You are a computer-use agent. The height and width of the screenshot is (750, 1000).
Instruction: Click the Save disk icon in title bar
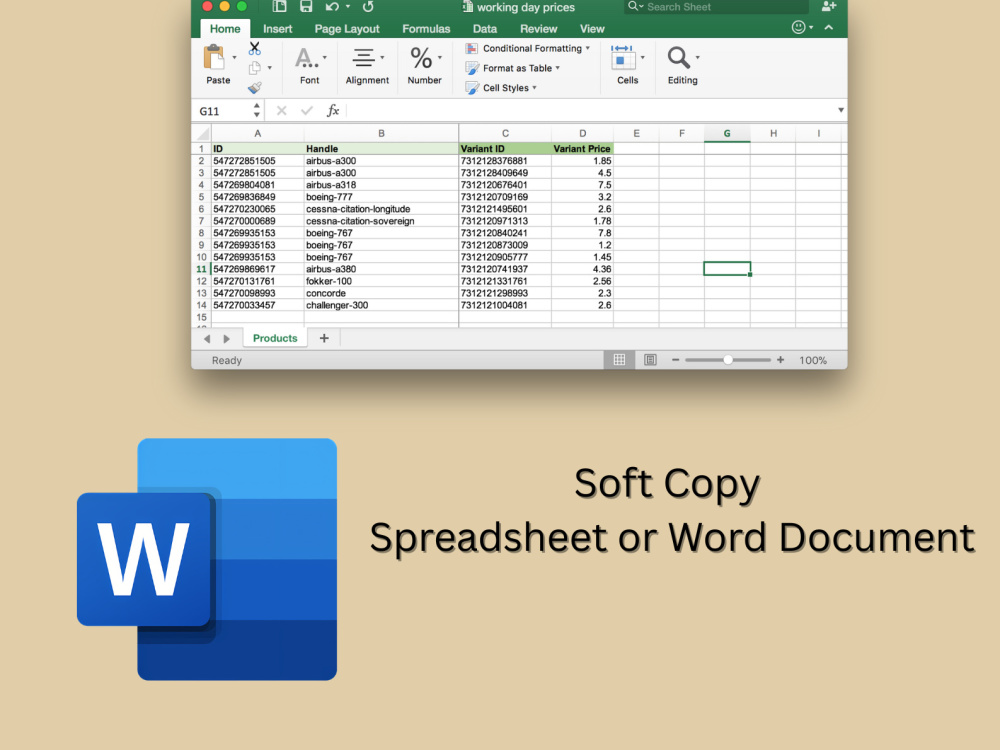point(306,6)
